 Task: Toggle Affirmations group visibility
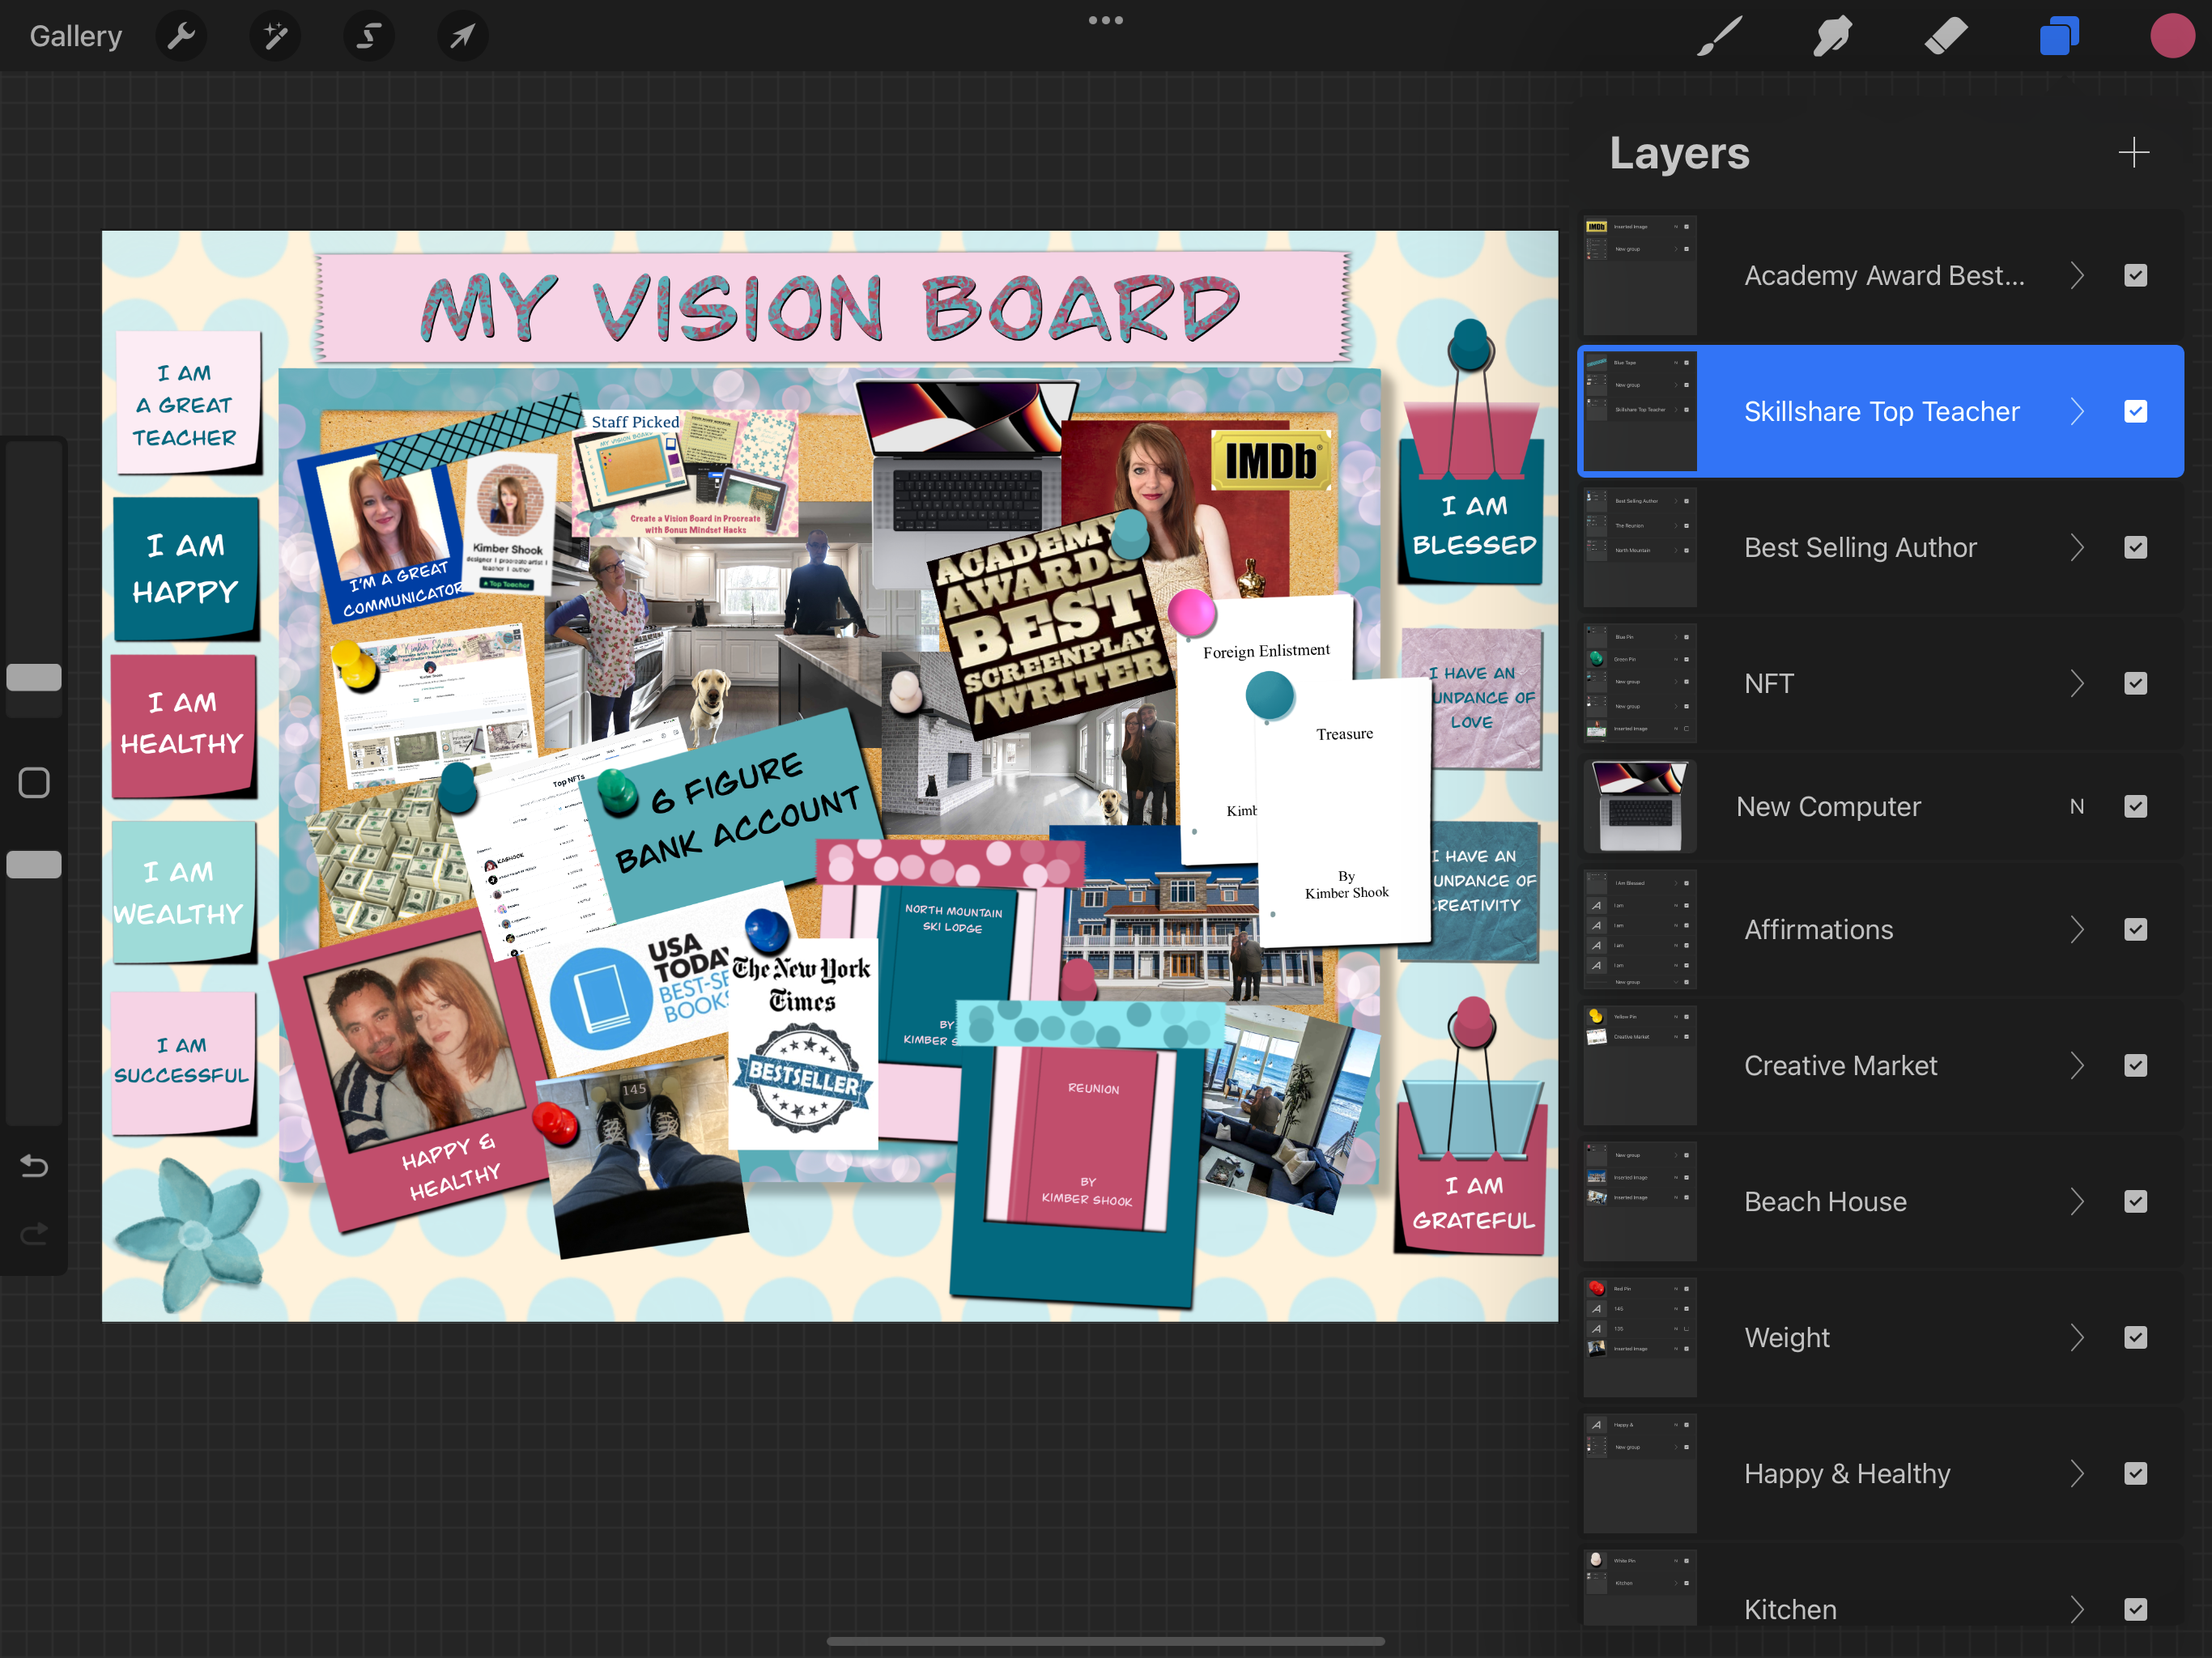coord(2135,929)
